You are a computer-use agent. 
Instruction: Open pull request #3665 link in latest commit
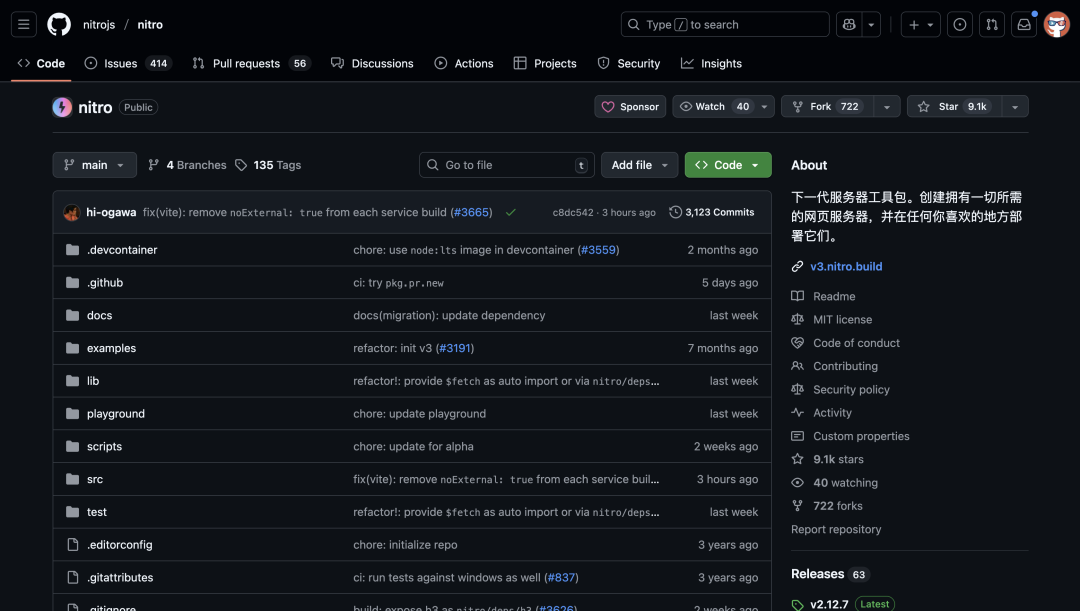[x=472, y=212]
